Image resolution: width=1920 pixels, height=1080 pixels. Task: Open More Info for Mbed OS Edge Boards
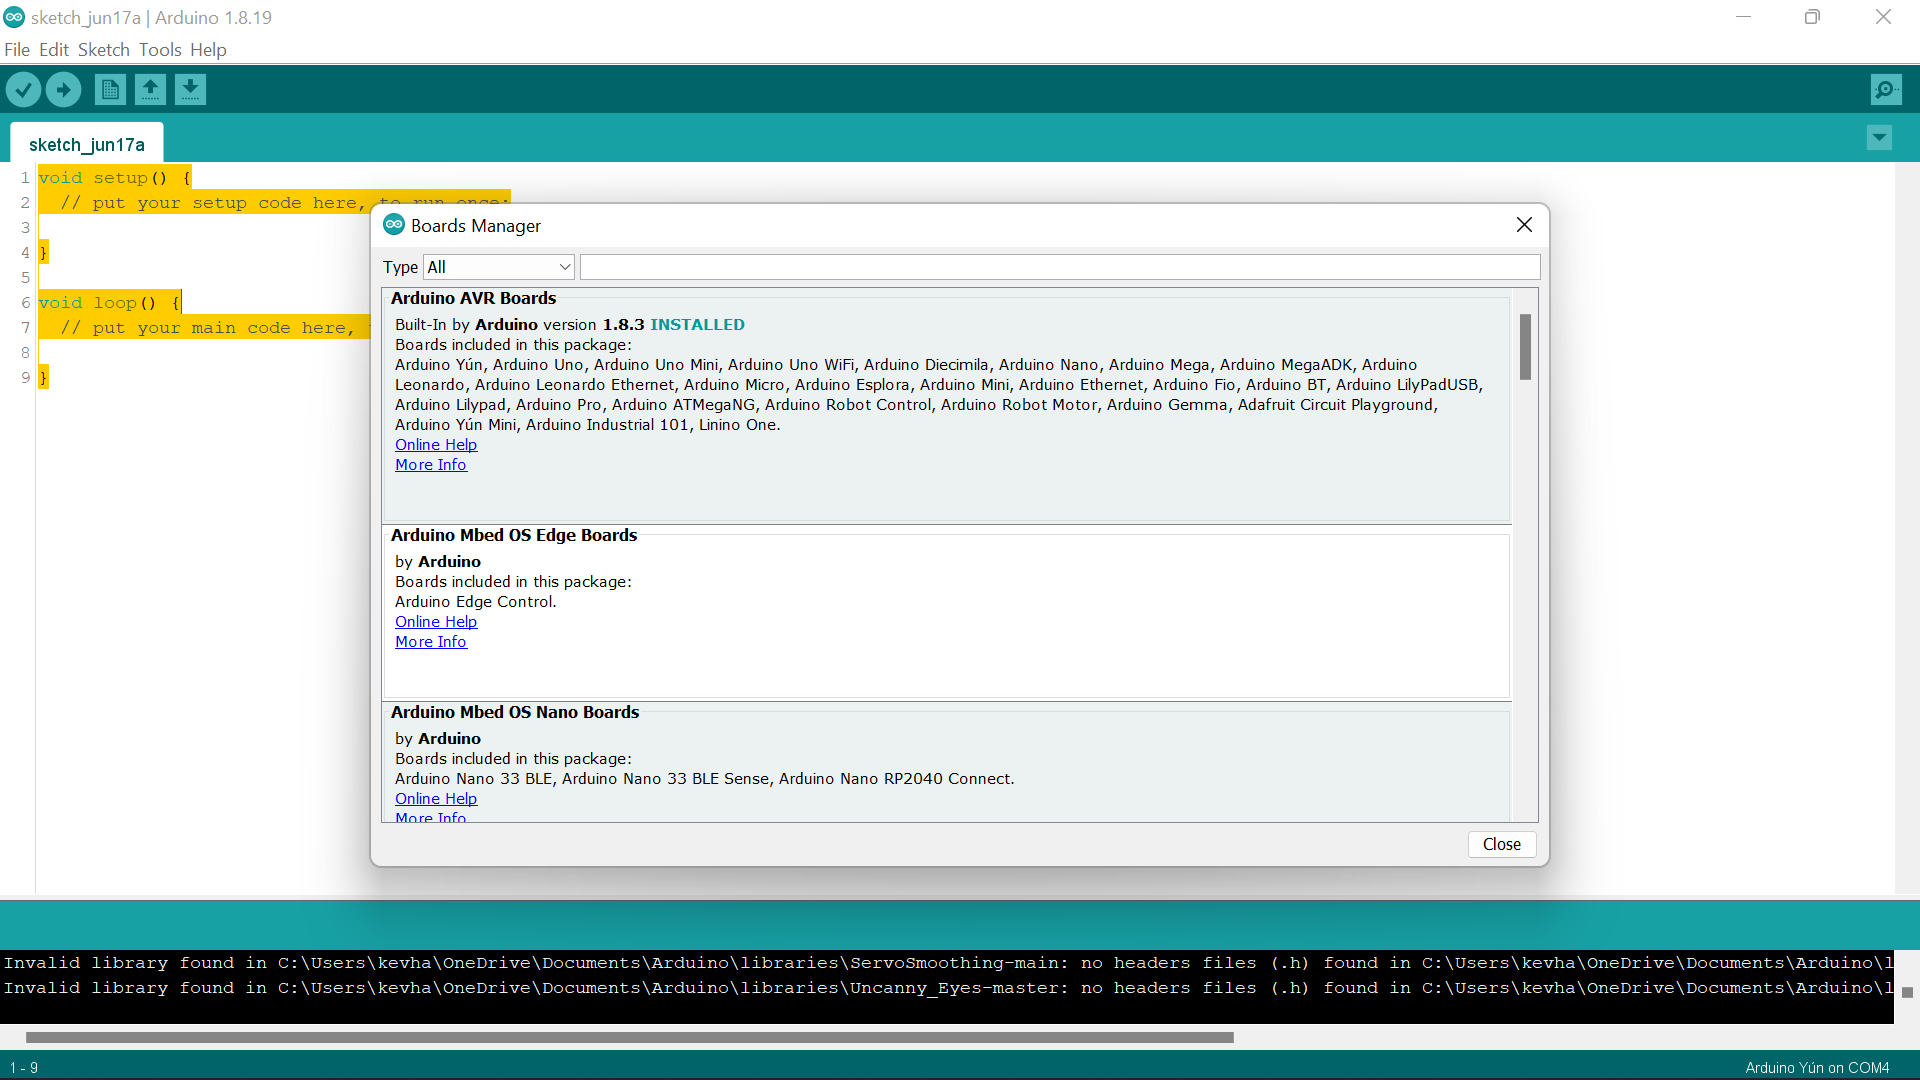[x=431, y=642]
